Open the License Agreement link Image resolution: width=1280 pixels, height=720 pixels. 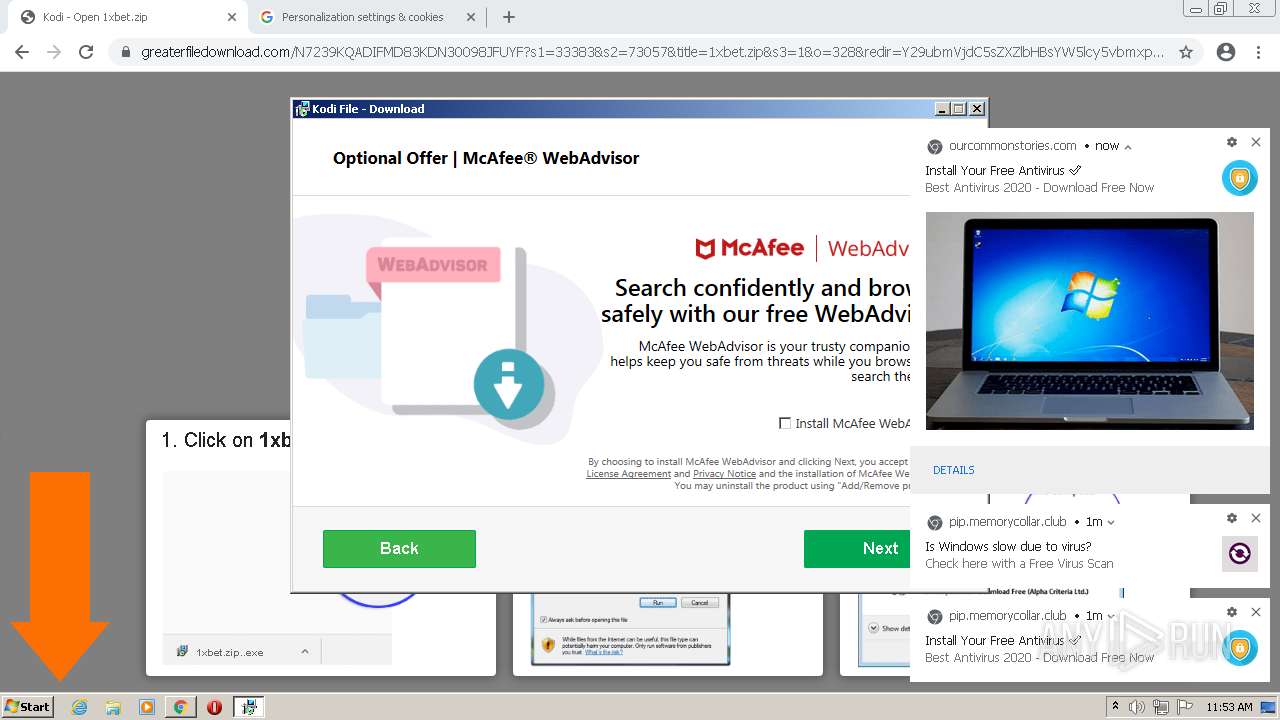(628, 474)
